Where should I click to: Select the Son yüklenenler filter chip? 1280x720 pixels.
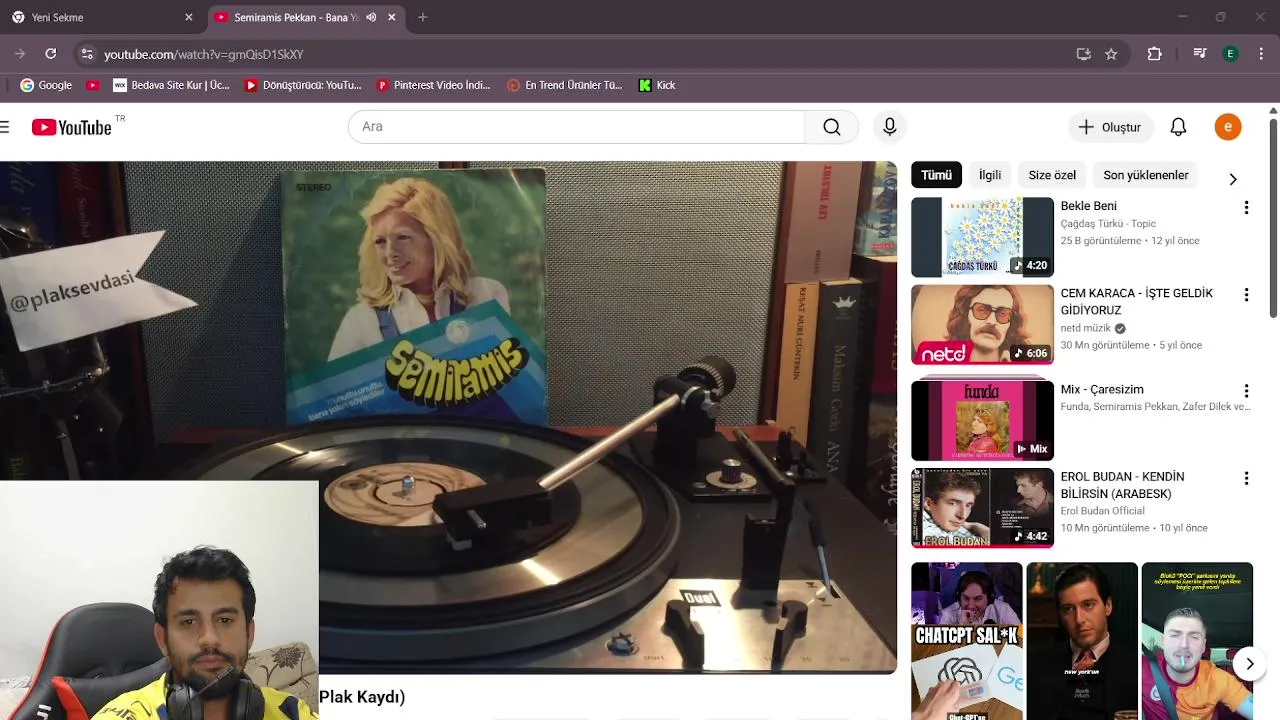click(1146, 175)
